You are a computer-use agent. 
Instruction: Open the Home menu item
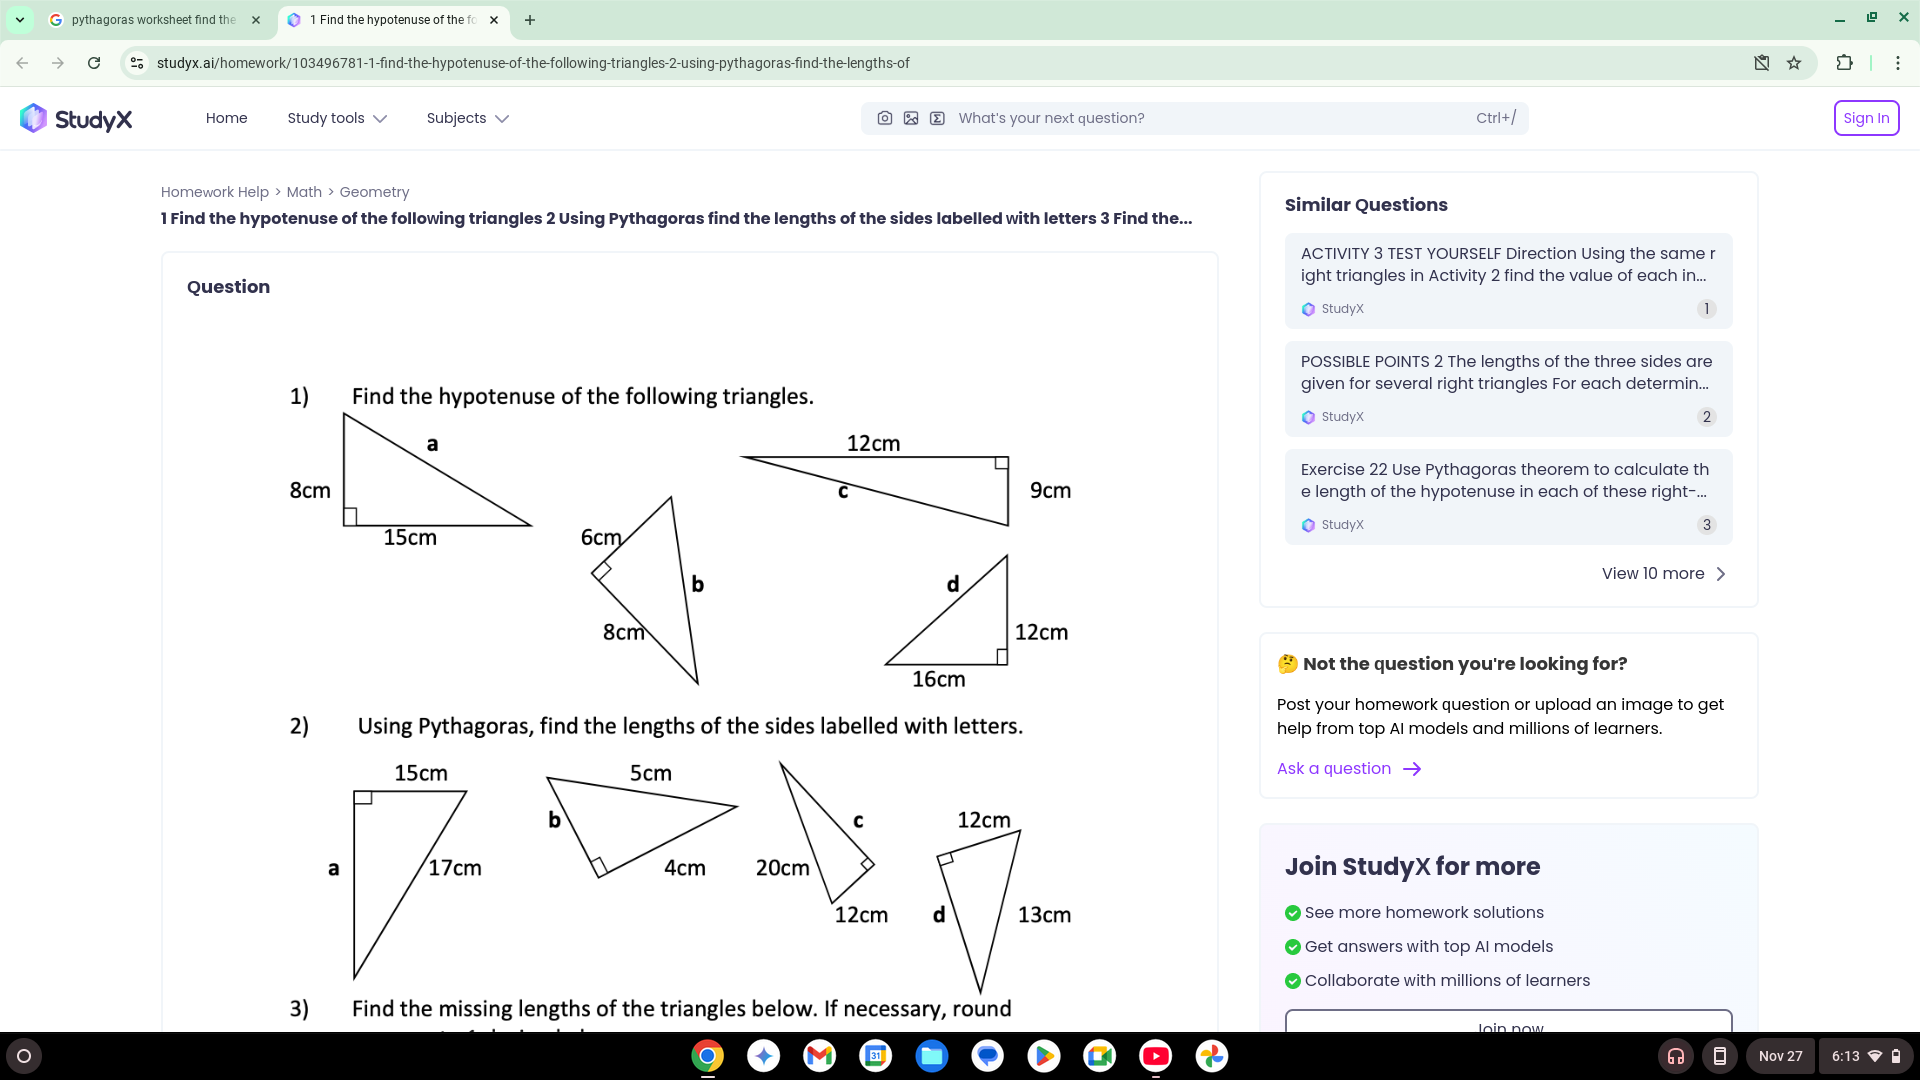(x=226, y=118)
